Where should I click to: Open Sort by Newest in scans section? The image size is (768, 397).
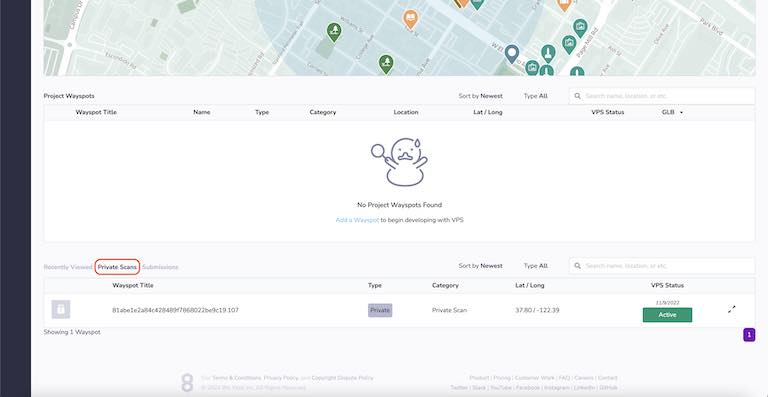480,266
